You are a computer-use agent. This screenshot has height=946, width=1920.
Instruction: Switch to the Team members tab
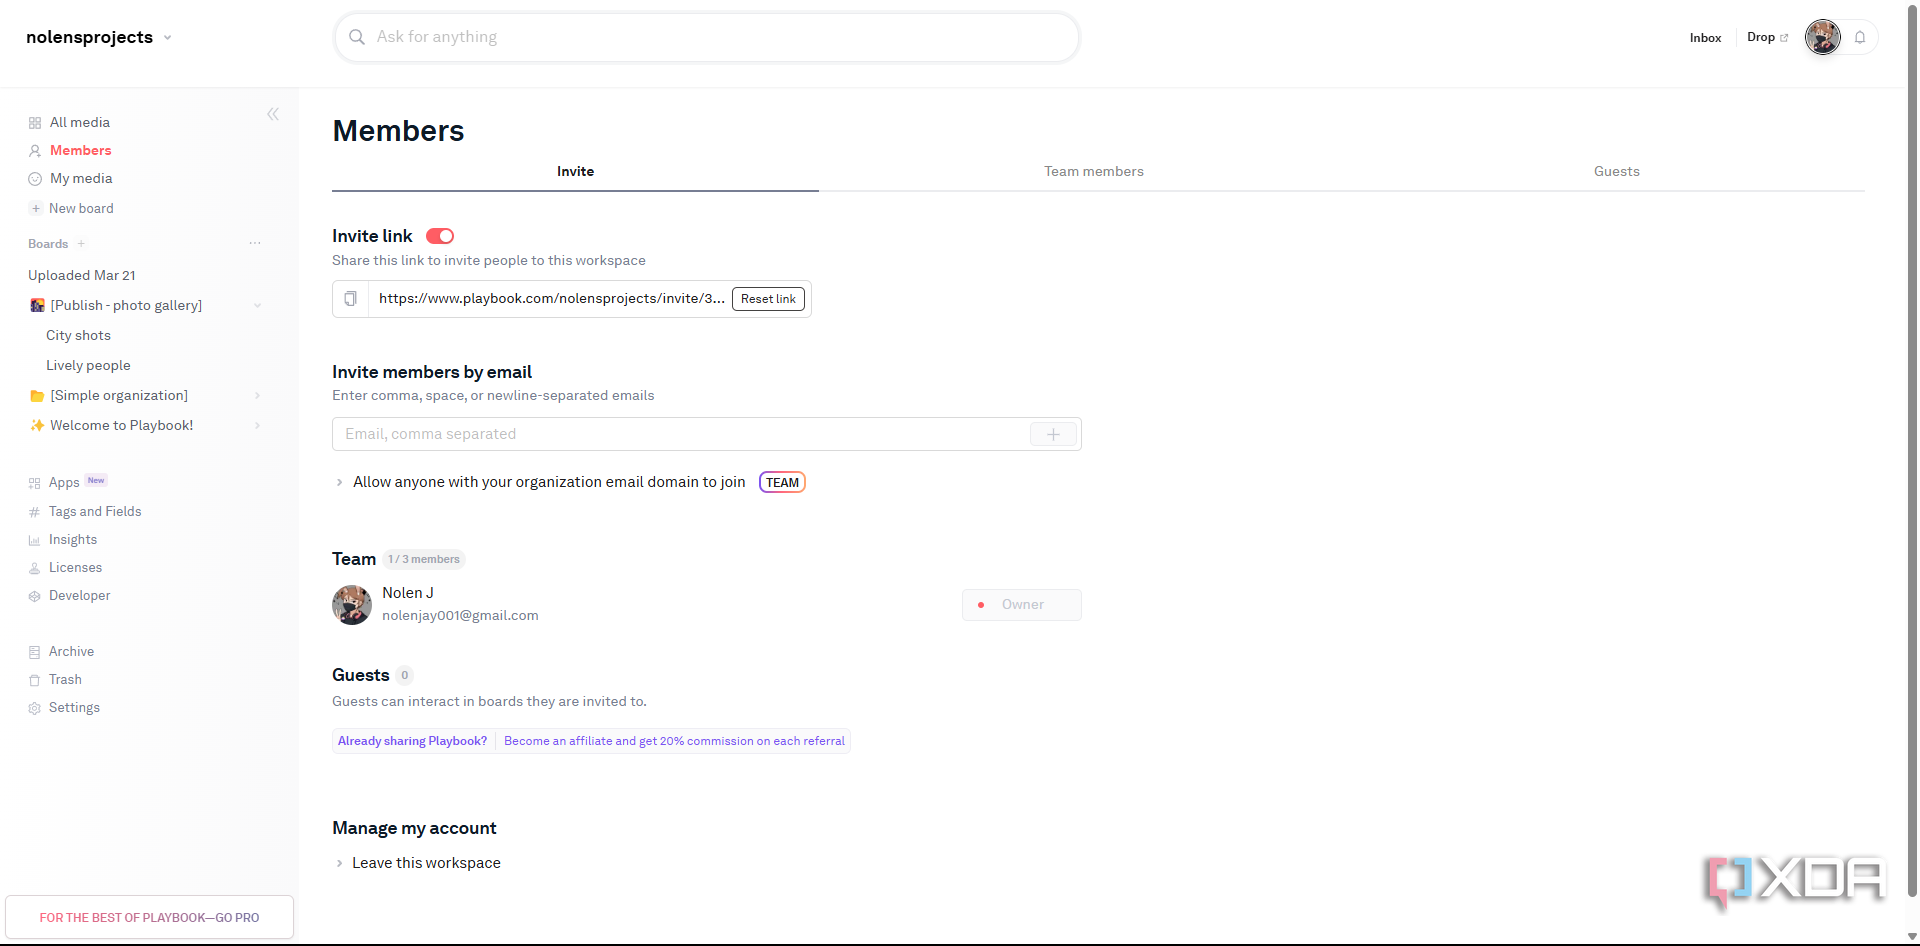(x=1094, y=172)
